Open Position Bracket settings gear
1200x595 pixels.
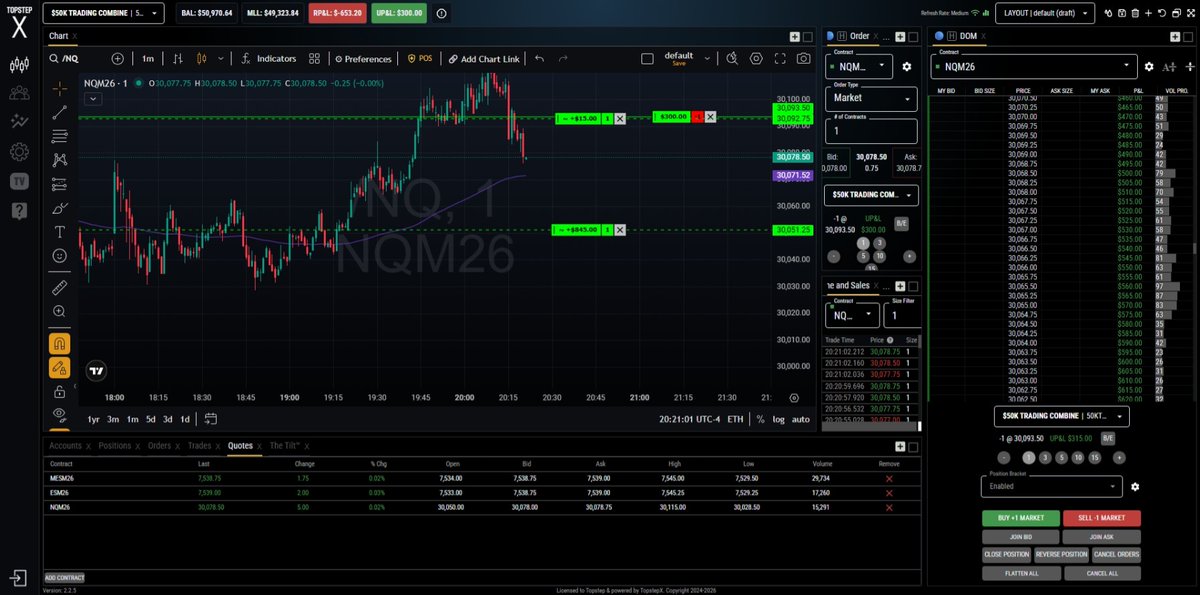tap(1135, 487)
